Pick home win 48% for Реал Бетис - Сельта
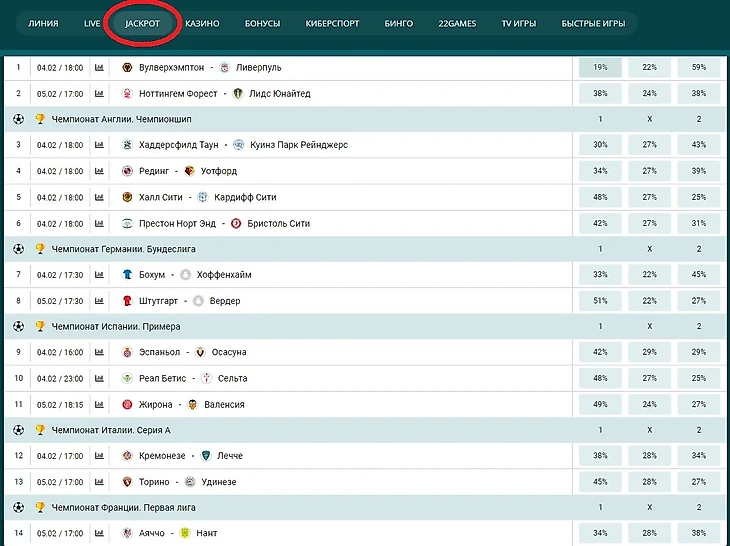This screenshot has height=546, width=730. (600, 378)
